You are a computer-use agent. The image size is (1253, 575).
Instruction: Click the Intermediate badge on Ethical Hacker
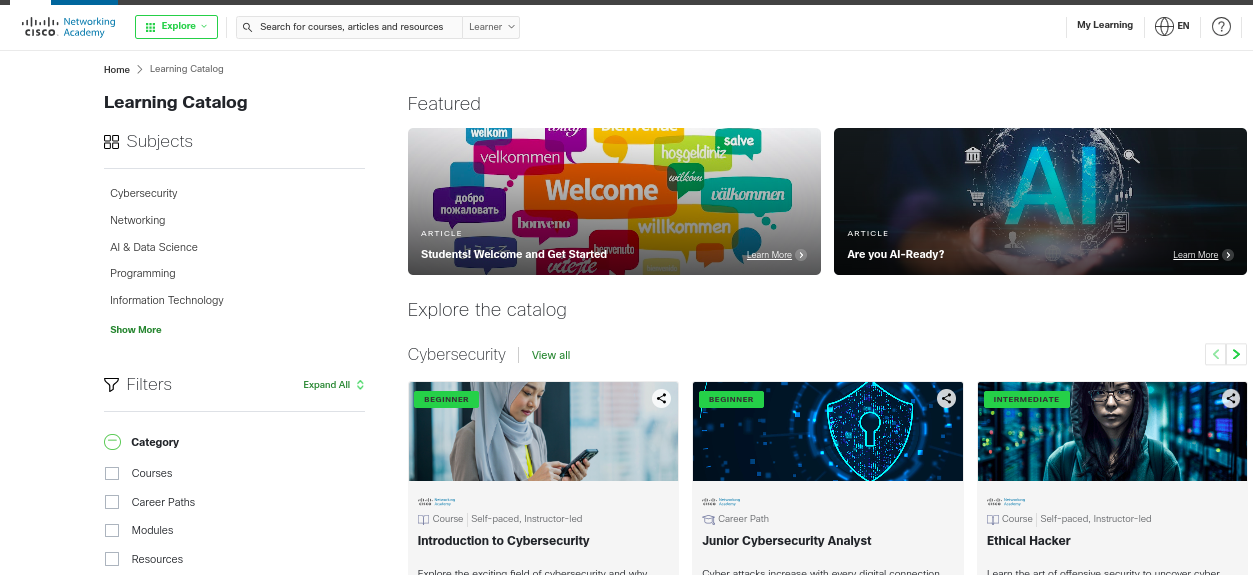pyautogui.click(x=1027, y=399)
